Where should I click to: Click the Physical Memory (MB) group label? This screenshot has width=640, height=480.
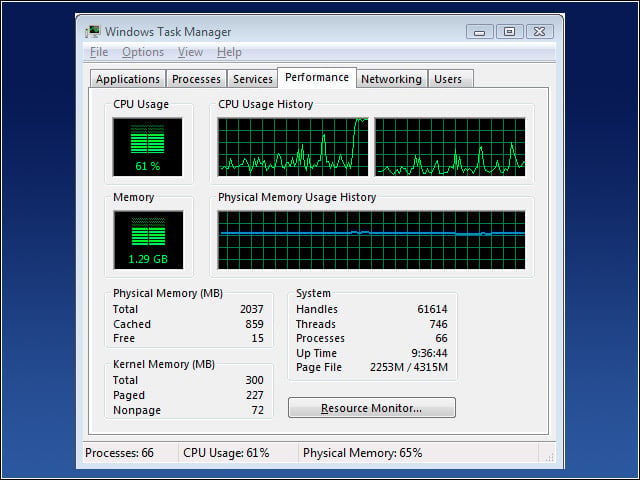click(168, 293)
